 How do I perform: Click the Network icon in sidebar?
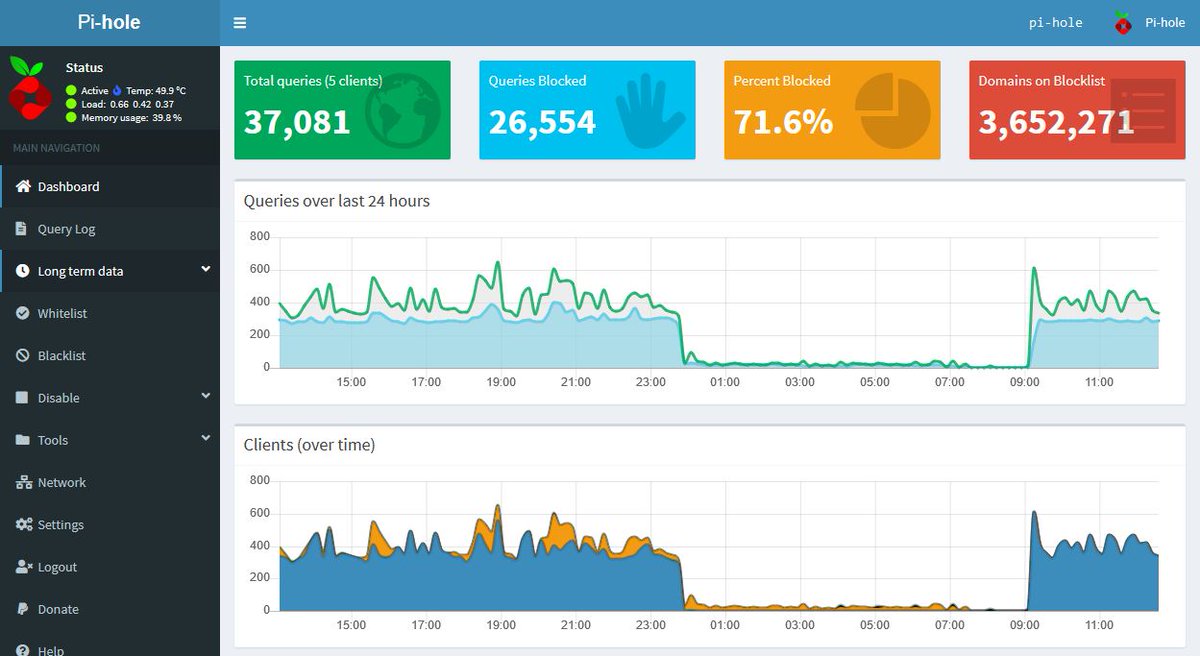pyautogui.click(x=24, y=482)
